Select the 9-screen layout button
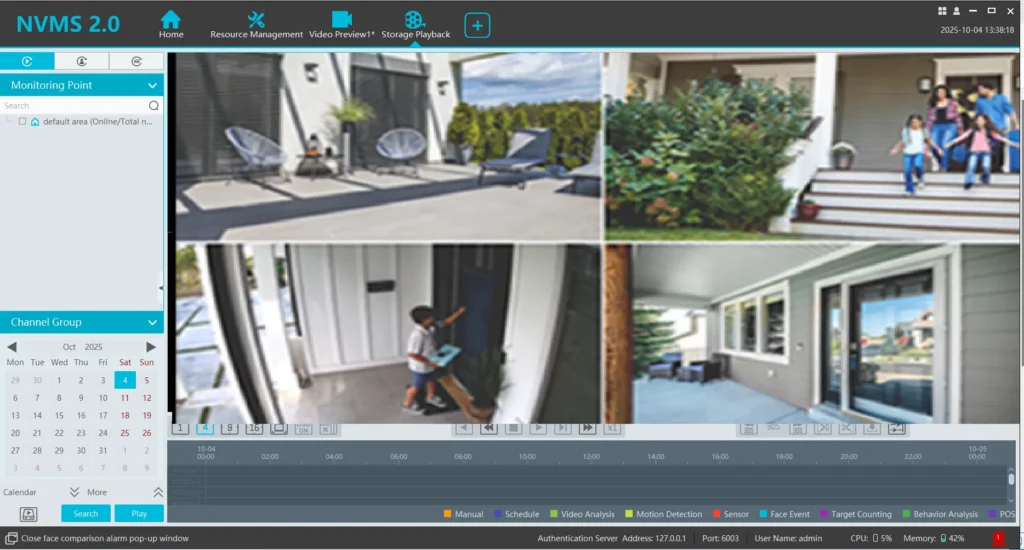1024x550 pixels. click(229, 428)
